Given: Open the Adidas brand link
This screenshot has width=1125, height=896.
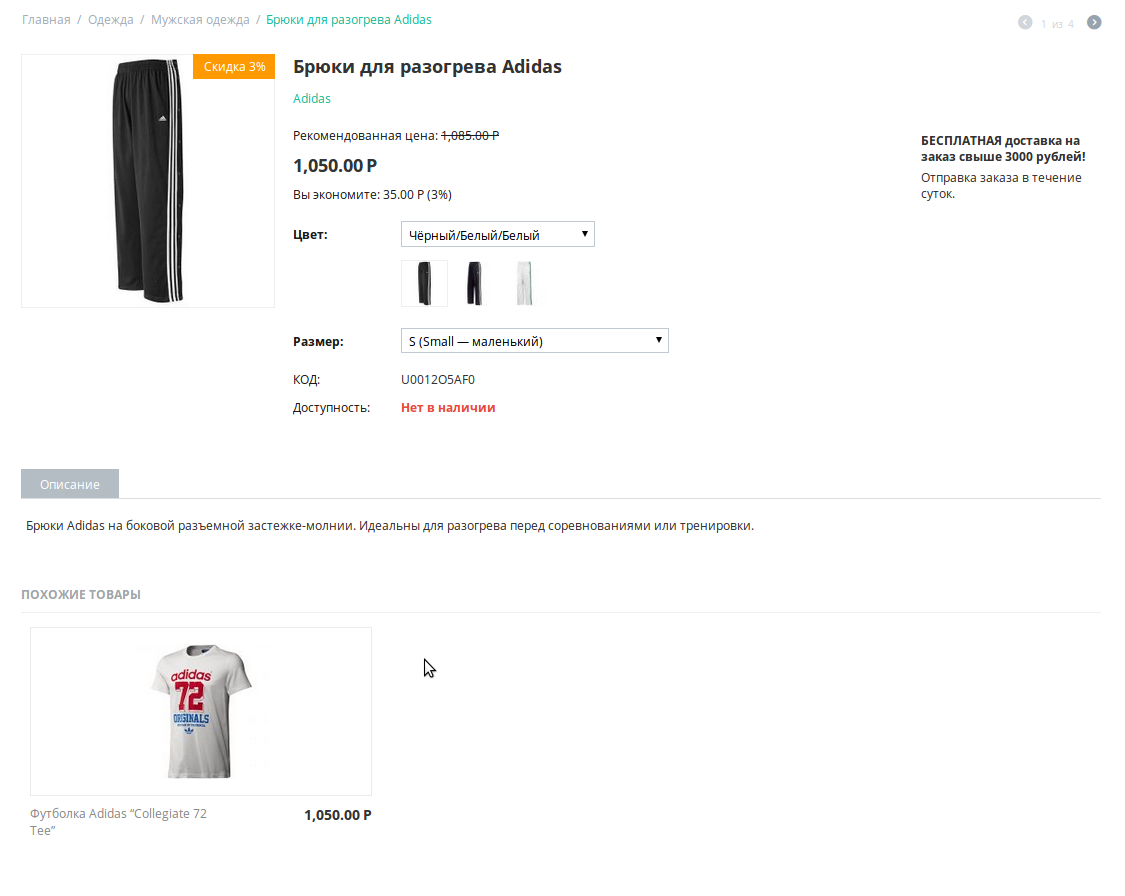Looking at the screenshot, I should pyautogui.click(x=311, y=98).
